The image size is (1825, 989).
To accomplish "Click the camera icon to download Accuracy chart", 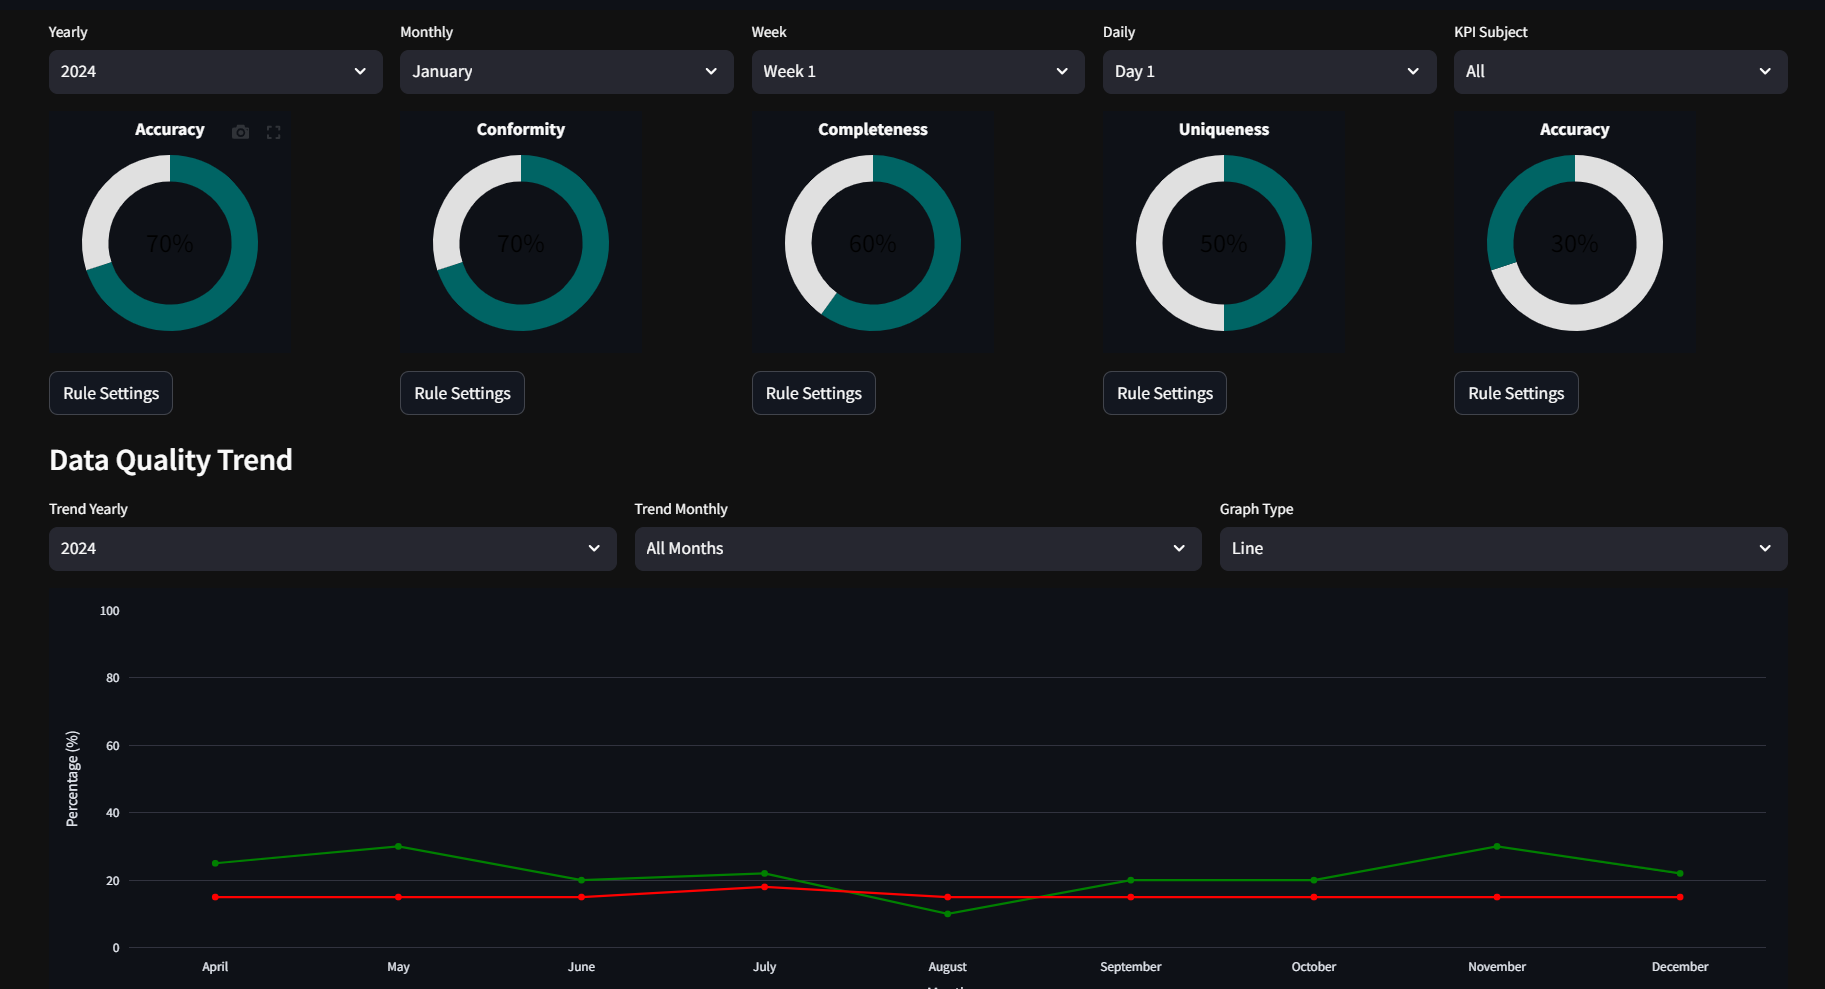I will pyautogui.click(x=240, y=132).
